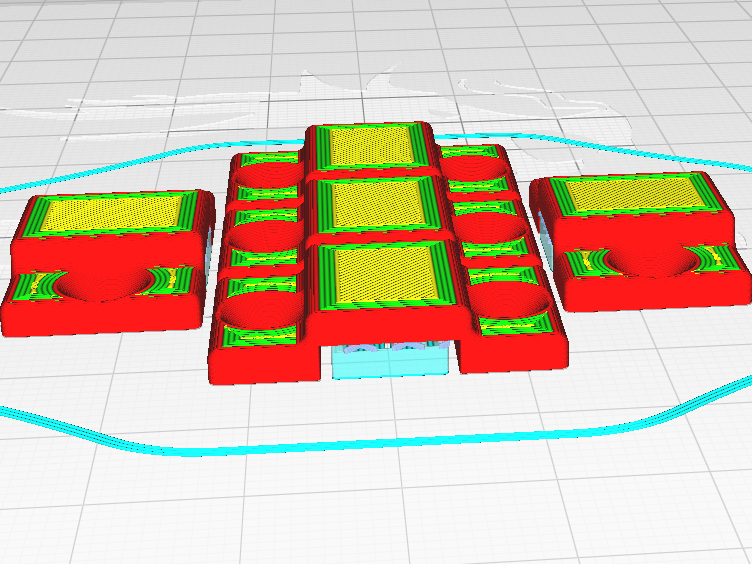Select the large center printed part
Image resolution: width=752 pixels, height=564 pixels.
tap(388, 253)
